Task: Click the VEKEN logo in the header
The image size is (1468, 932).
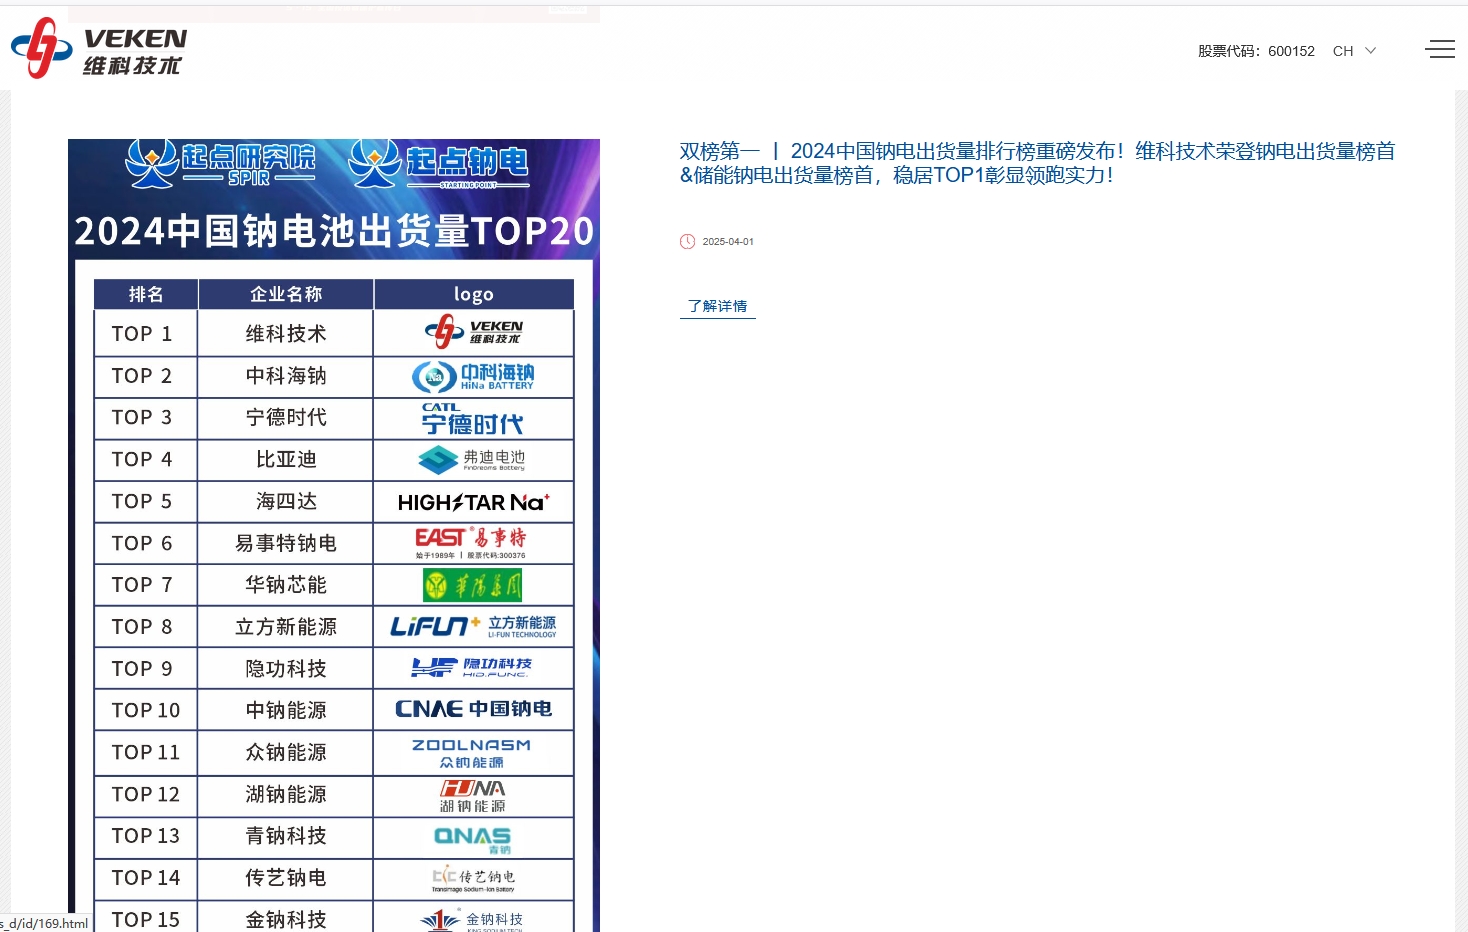Action: 99,48
